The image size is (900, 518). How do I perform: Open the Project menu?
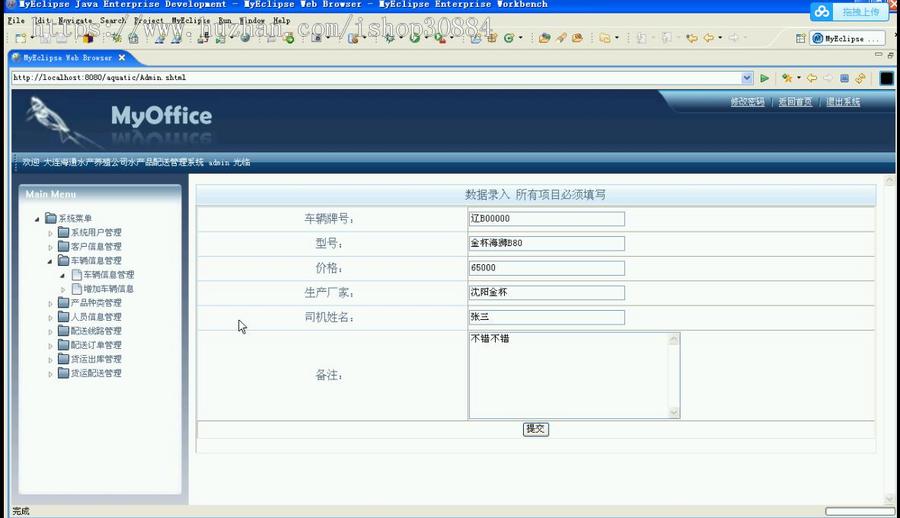[148, 21]
